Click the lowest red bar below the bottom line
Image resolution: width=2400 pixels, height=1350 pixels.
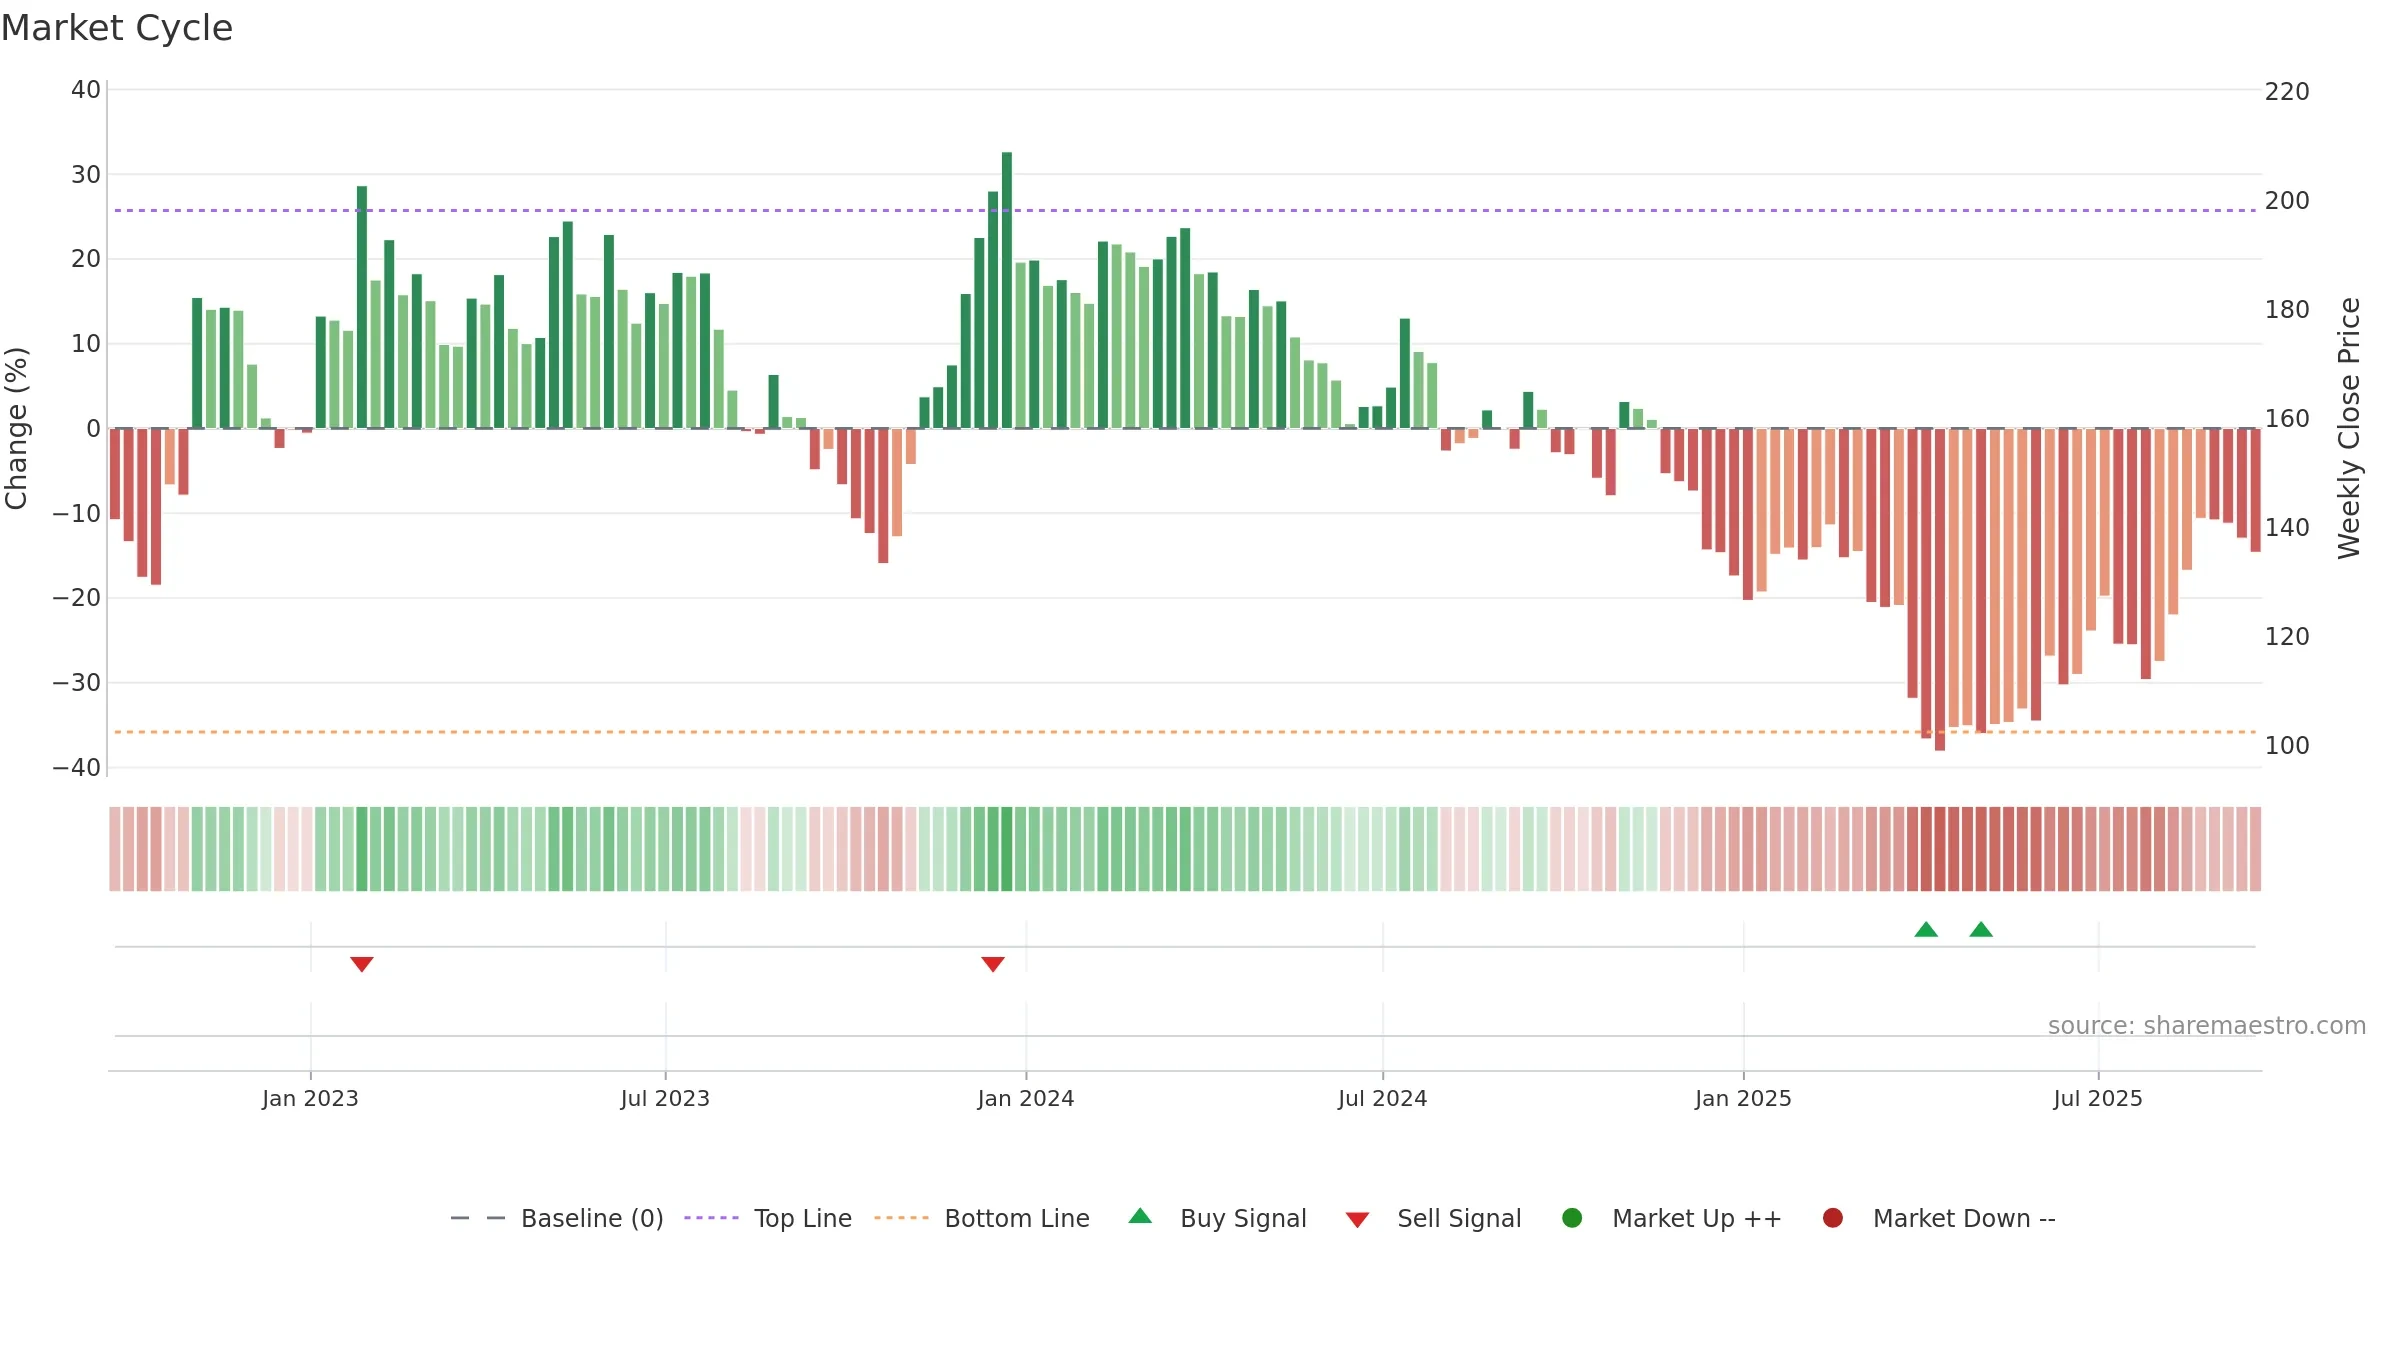pyautogui.click(x=1940, y=589)
